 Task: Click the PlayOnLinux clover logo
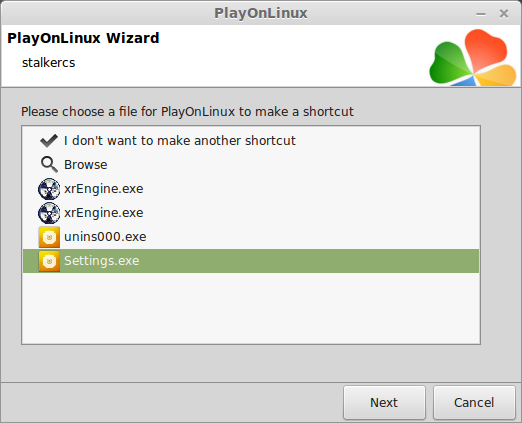[x=473, y=57]
